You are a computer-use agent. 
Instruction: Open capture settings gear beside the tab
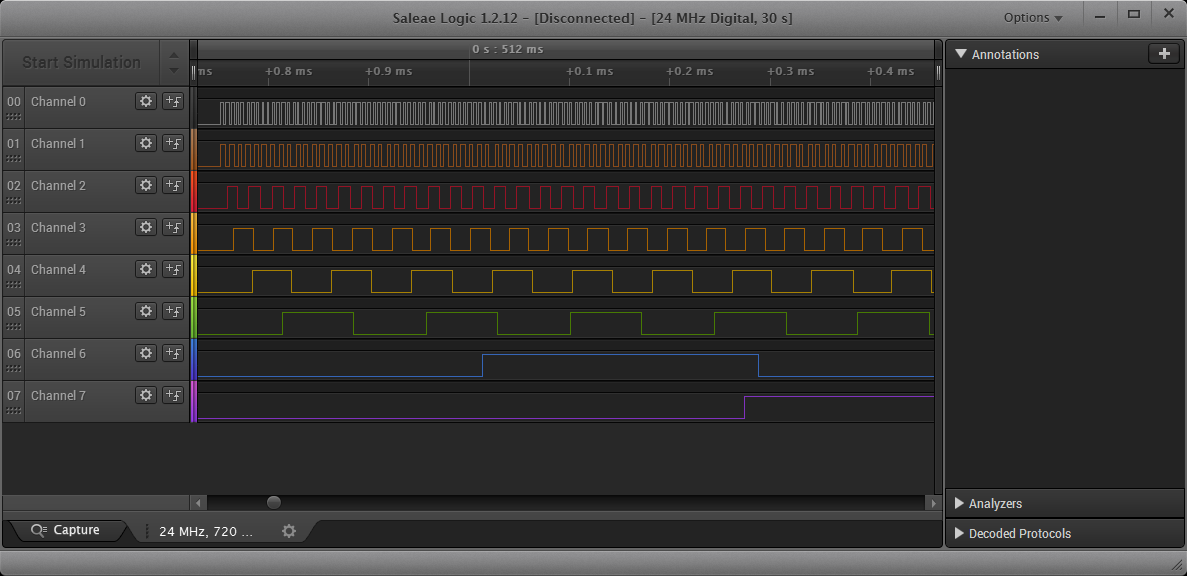coord(289,531)
